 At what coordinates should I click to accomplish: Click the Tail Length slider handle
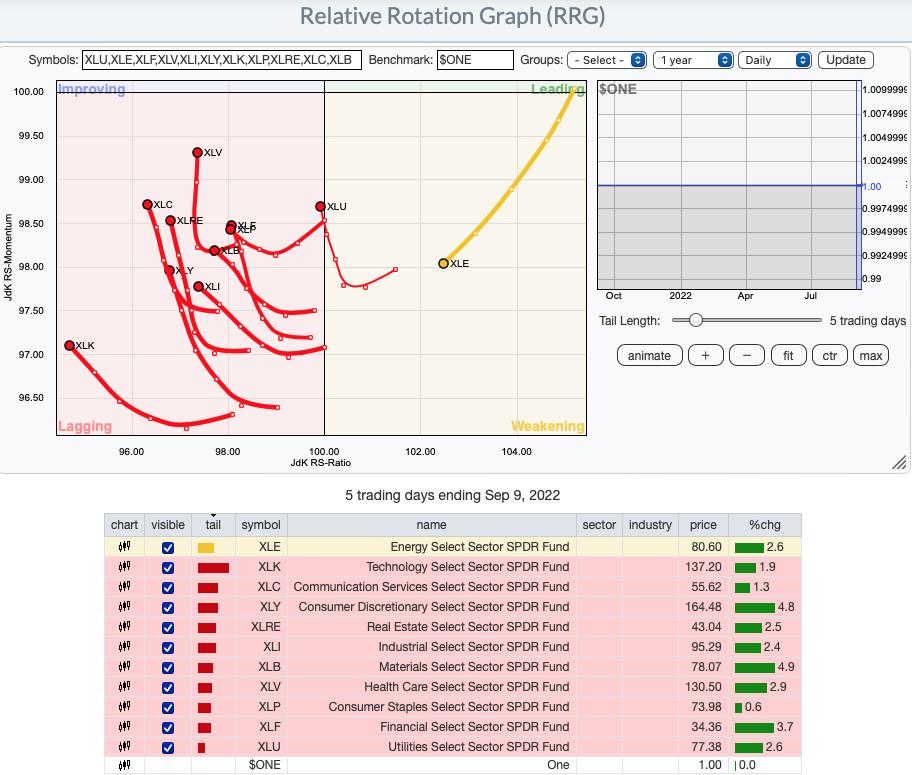tap(695, 320)
